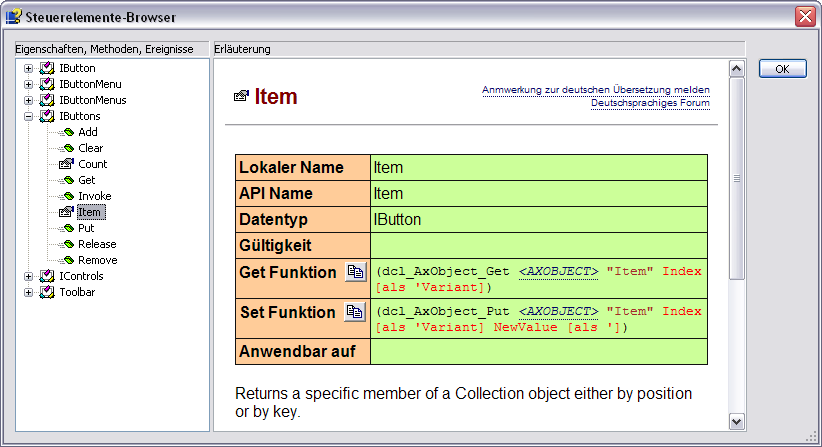Select the Release tree item

[x=97, y=244]
